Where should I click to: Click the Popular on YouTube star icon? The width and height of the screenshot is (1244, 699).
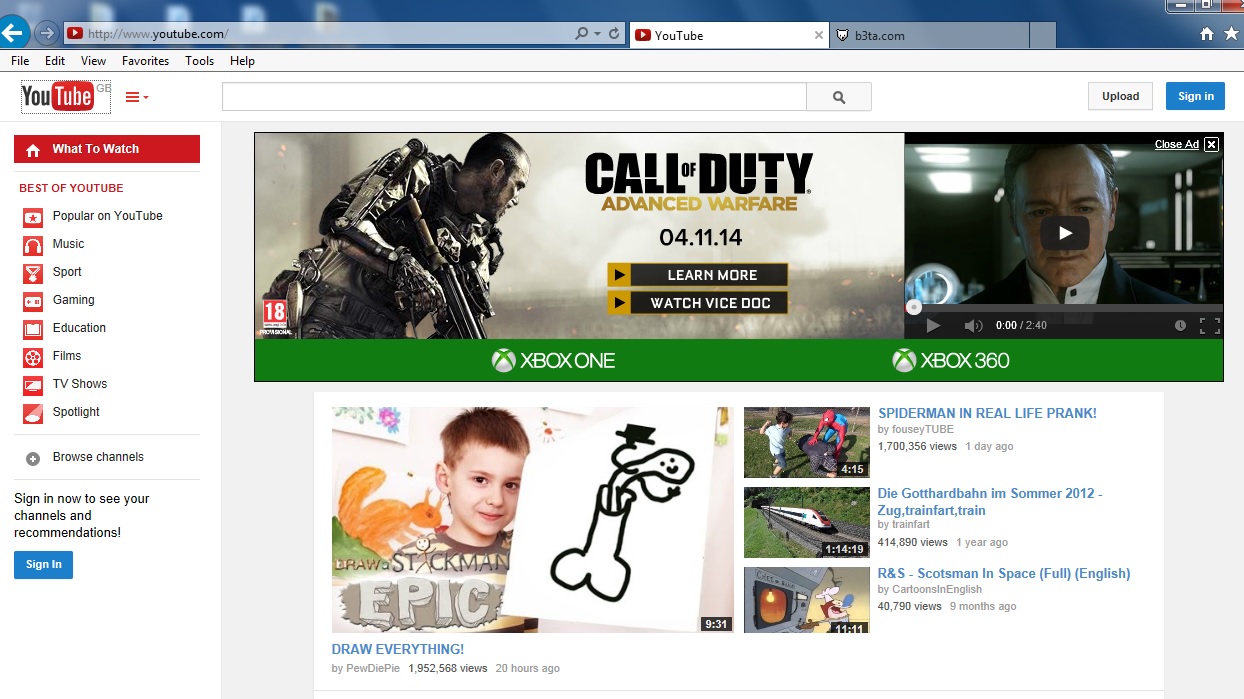click(33, 217)
